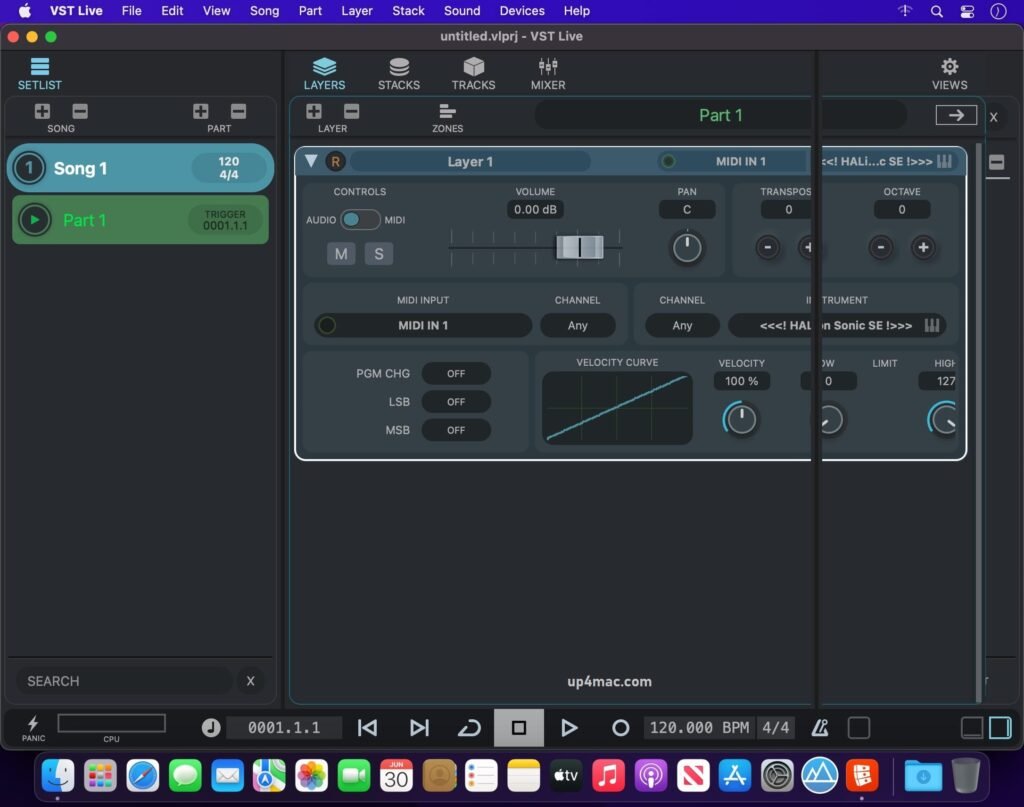Screen dimensions: 1024x807
Task: Open the Layers panel tab
Action: click(324, 72)
